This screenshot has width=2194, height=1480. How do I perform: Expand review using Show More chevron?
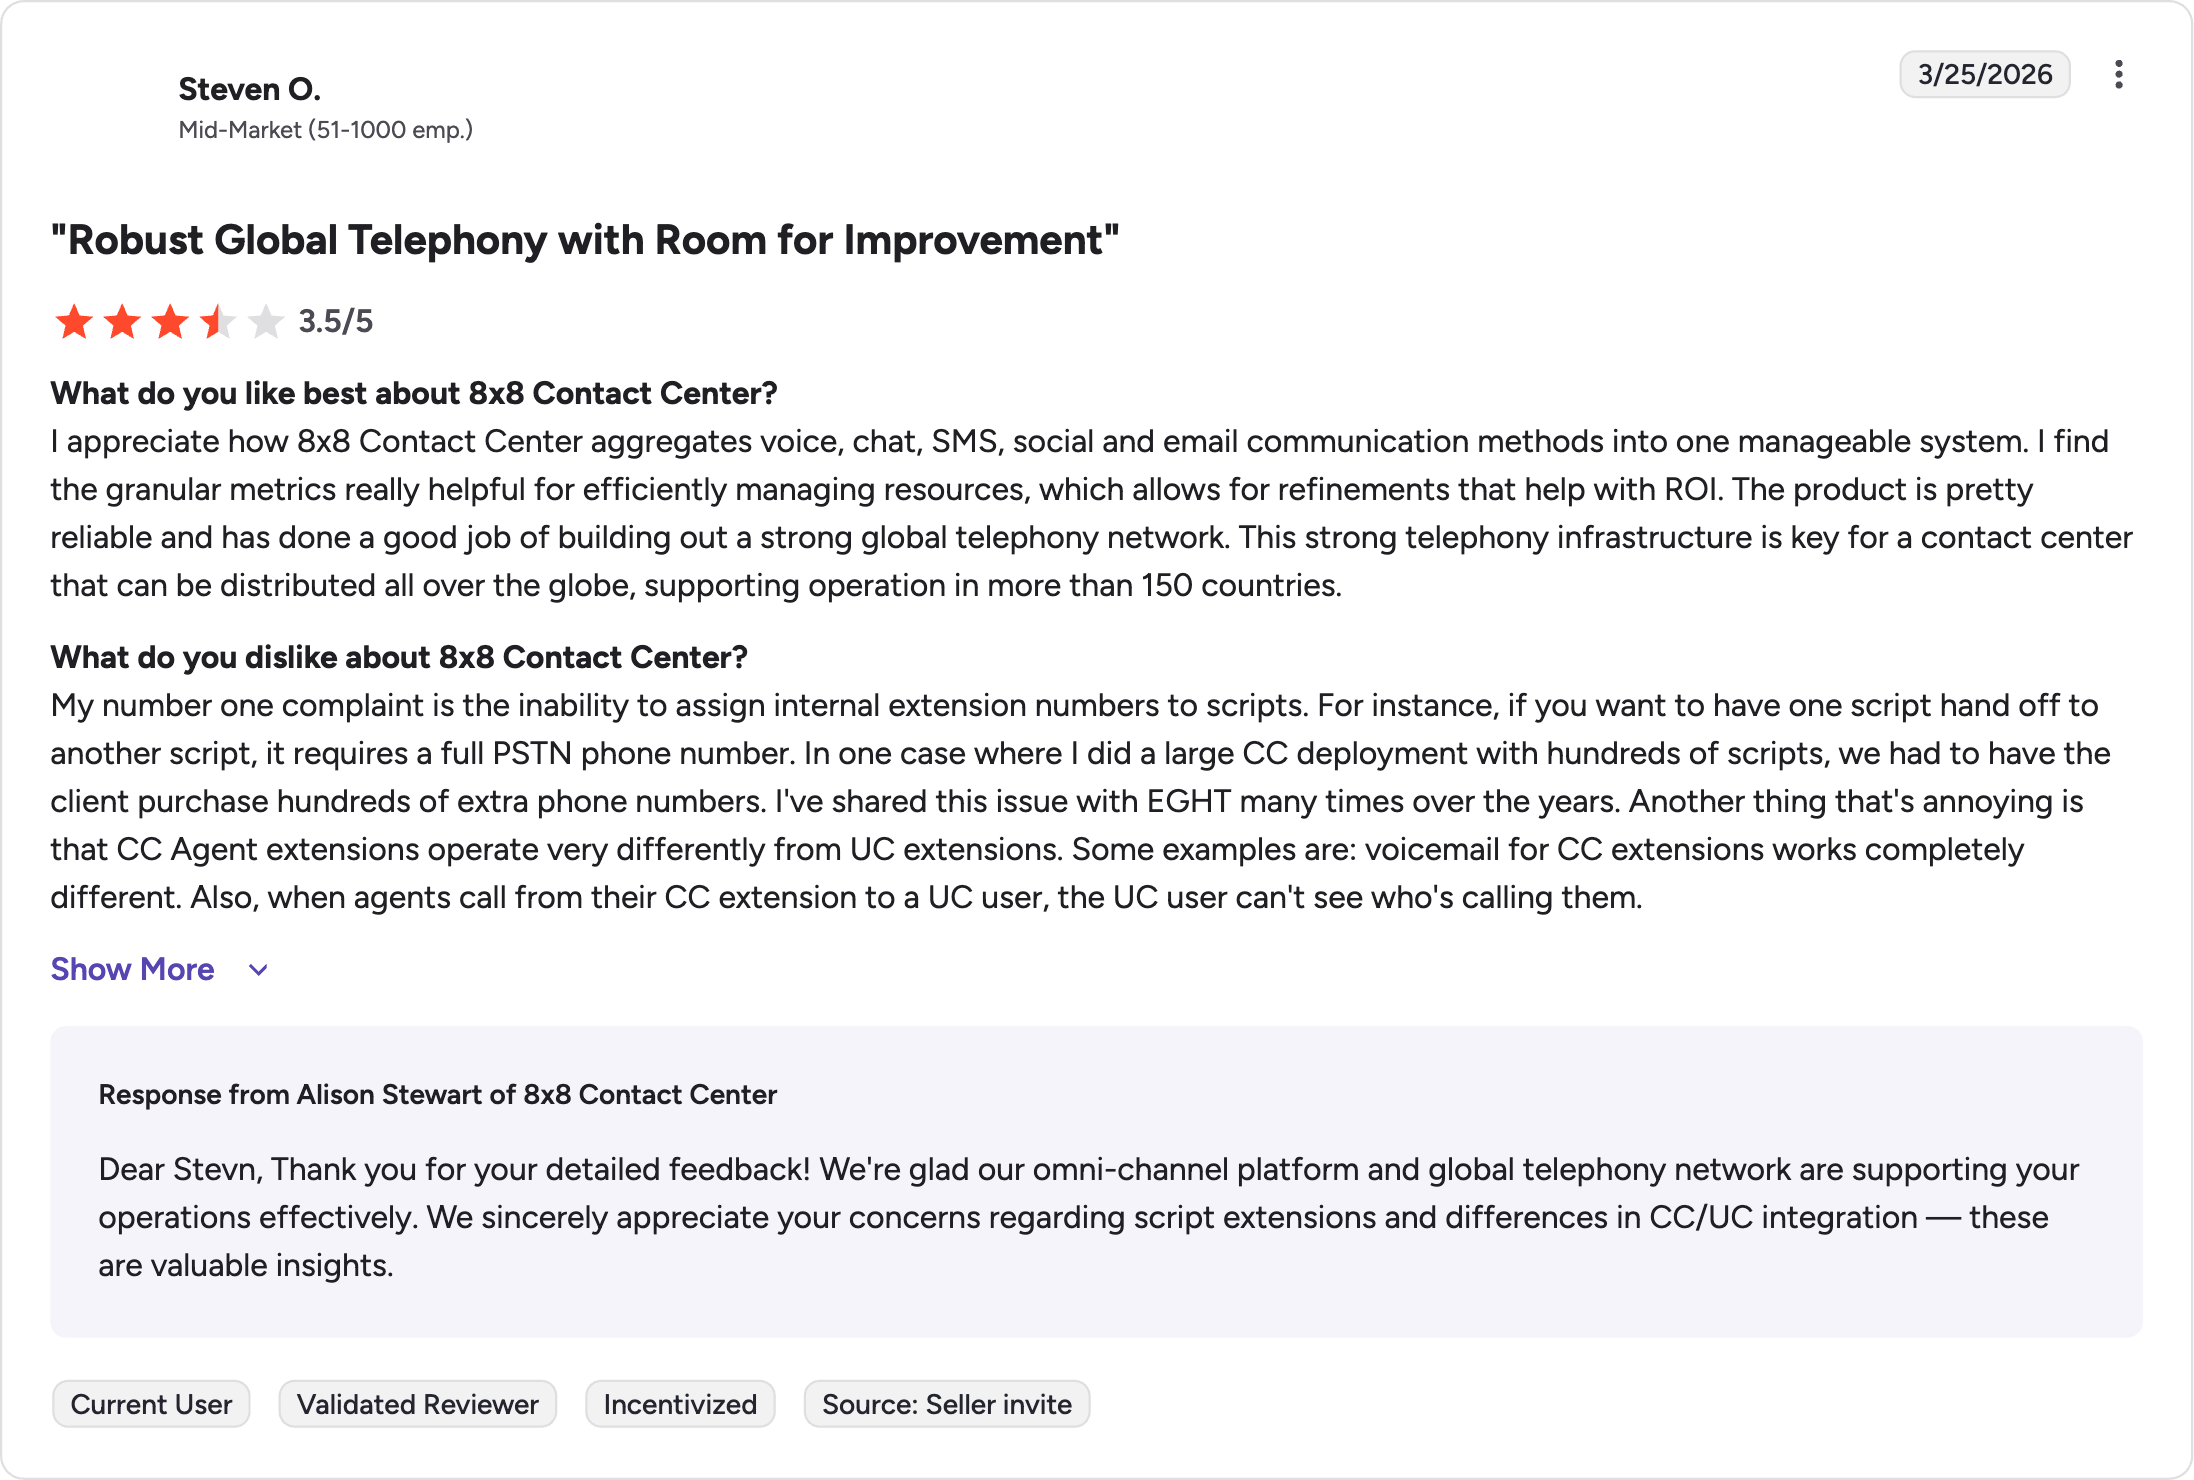coord(258,970)
